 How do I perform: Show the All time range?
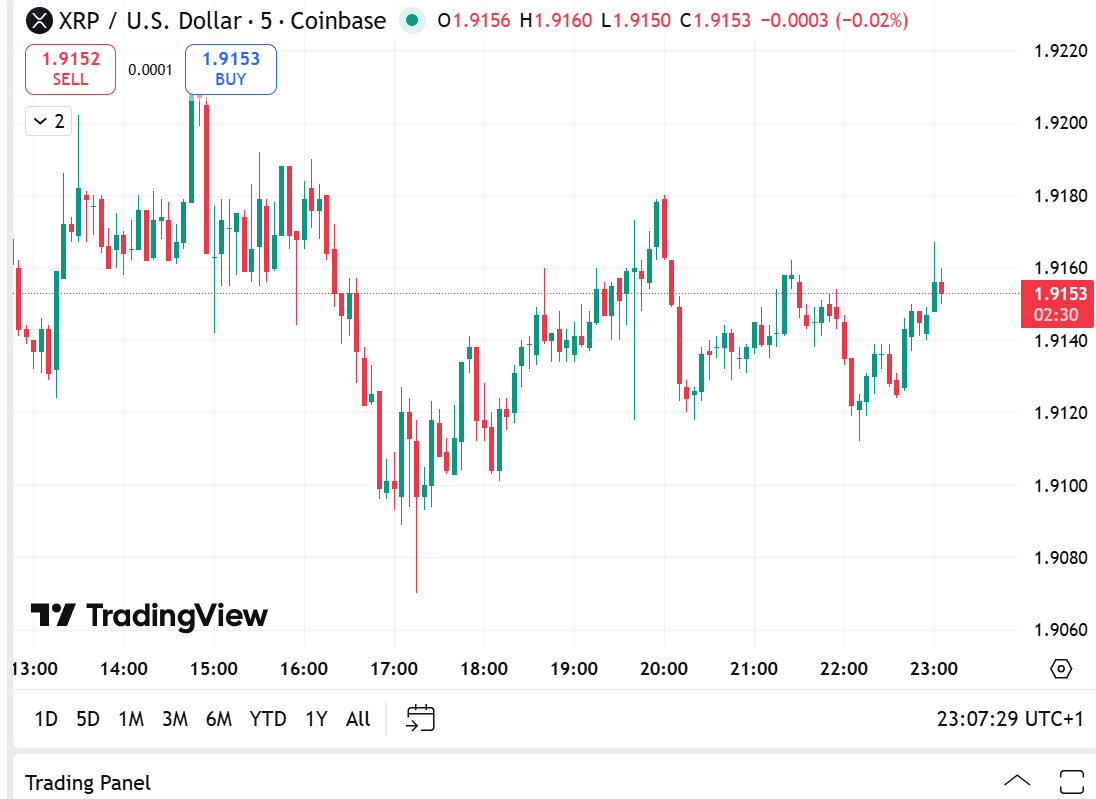(358, 718)
